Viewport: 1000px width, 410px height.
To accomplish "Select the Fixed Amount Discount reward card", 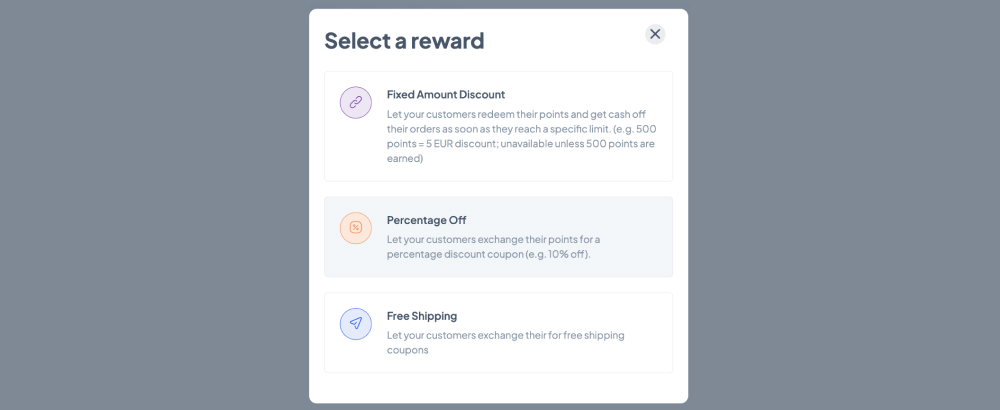I will 499,126.
